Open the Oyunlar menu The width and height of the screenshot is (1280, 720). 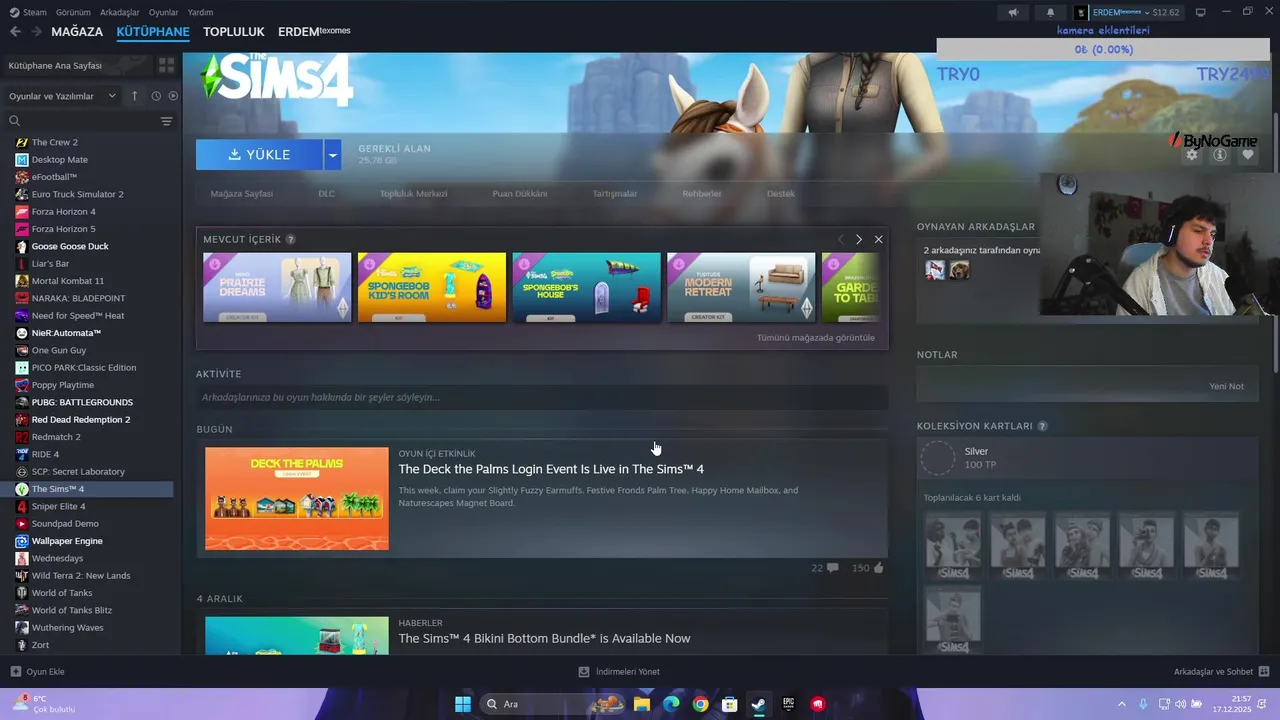coord(164,12)
